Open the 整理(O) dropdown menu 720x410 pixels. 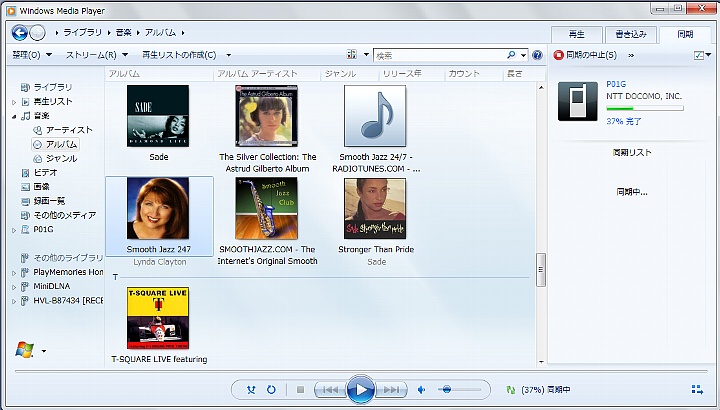pyautogui.click(x=32, y=55)
